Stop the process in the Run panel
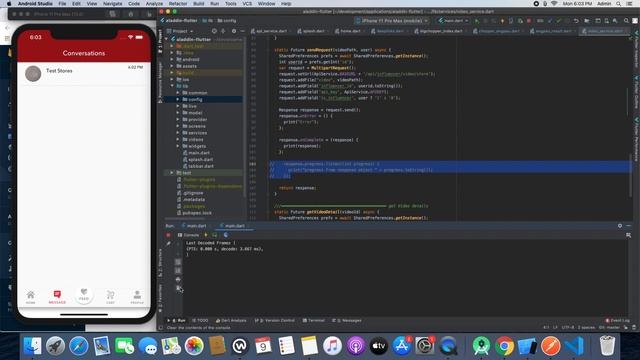The width and height of the screenshot is (640, 360). (x=168, y=235)
